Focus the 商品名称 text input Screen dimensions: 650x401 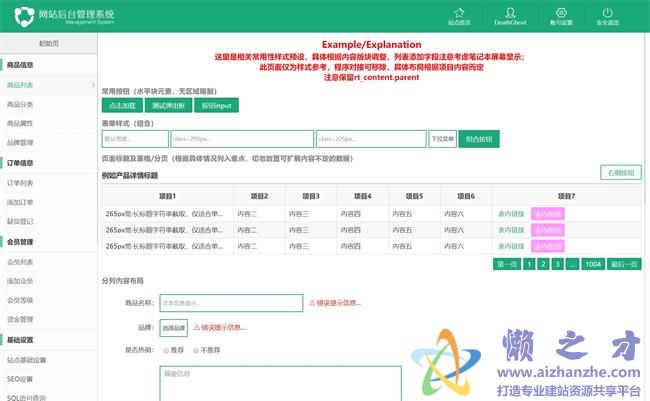(231, 303)
